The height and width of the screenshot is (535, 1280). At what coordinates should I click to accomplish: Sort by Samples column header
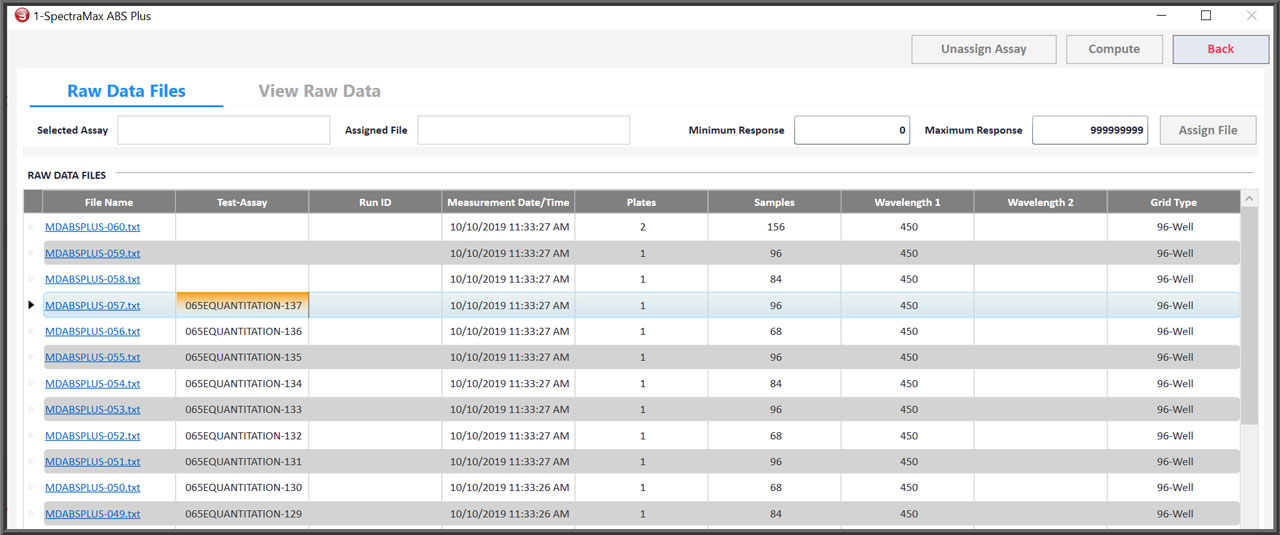(x=774, y=202)
